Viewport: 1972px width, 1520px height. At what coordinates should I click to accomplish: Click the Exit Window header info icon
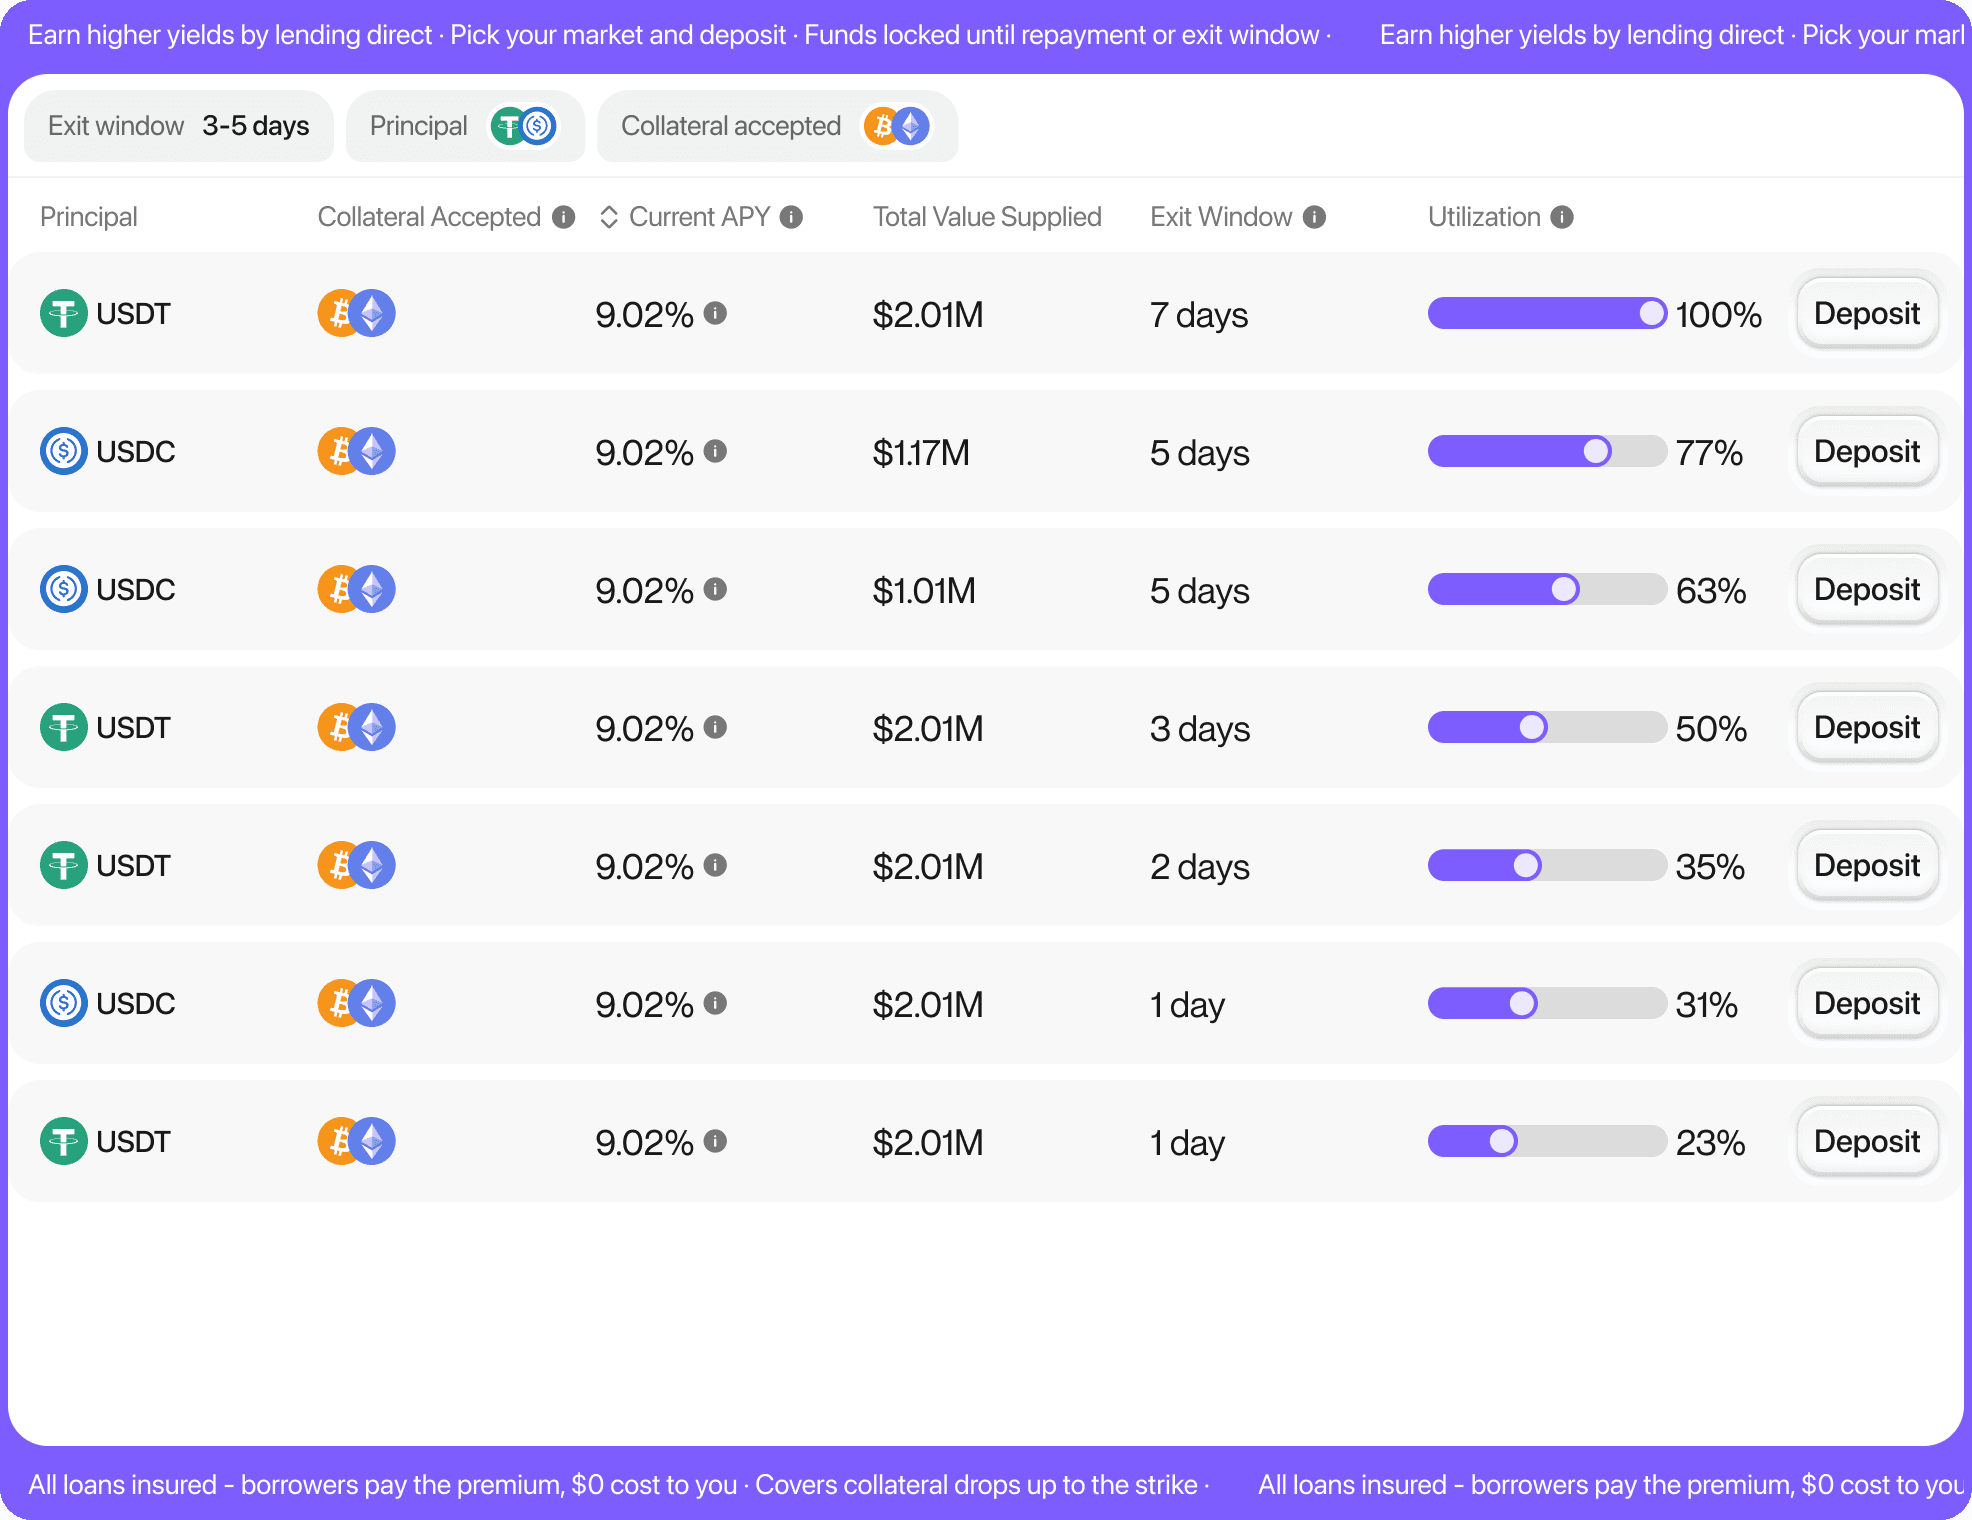tap(1314, 217)
